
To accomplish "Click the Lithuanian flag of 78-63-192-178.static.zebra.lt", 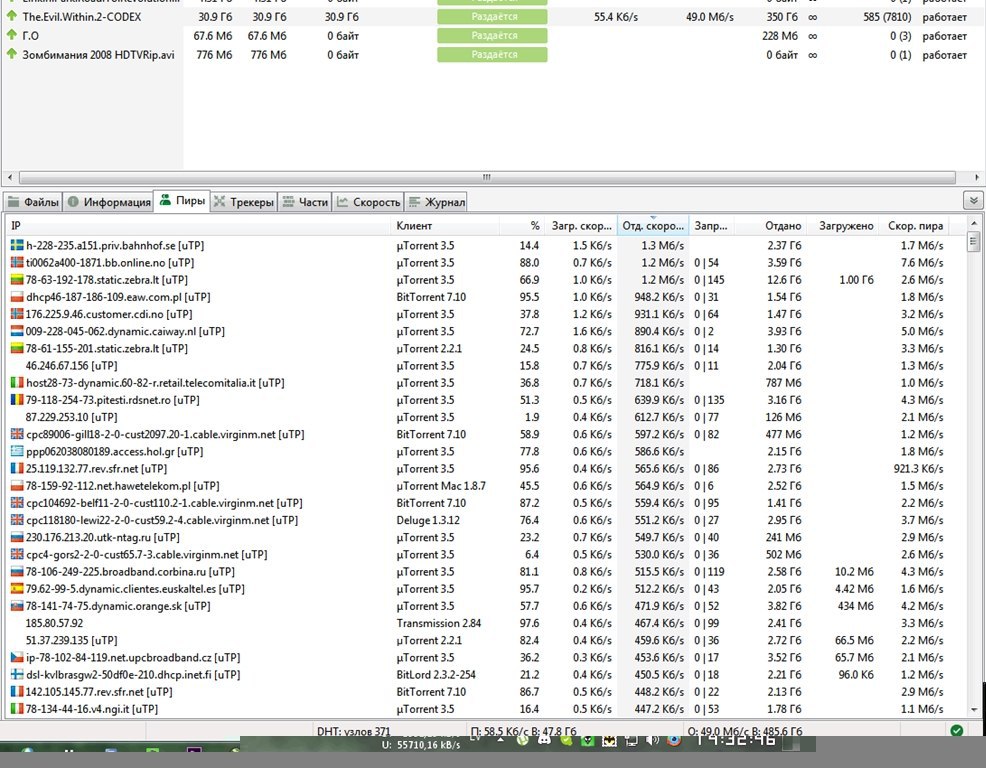I will tap(17, 279).
